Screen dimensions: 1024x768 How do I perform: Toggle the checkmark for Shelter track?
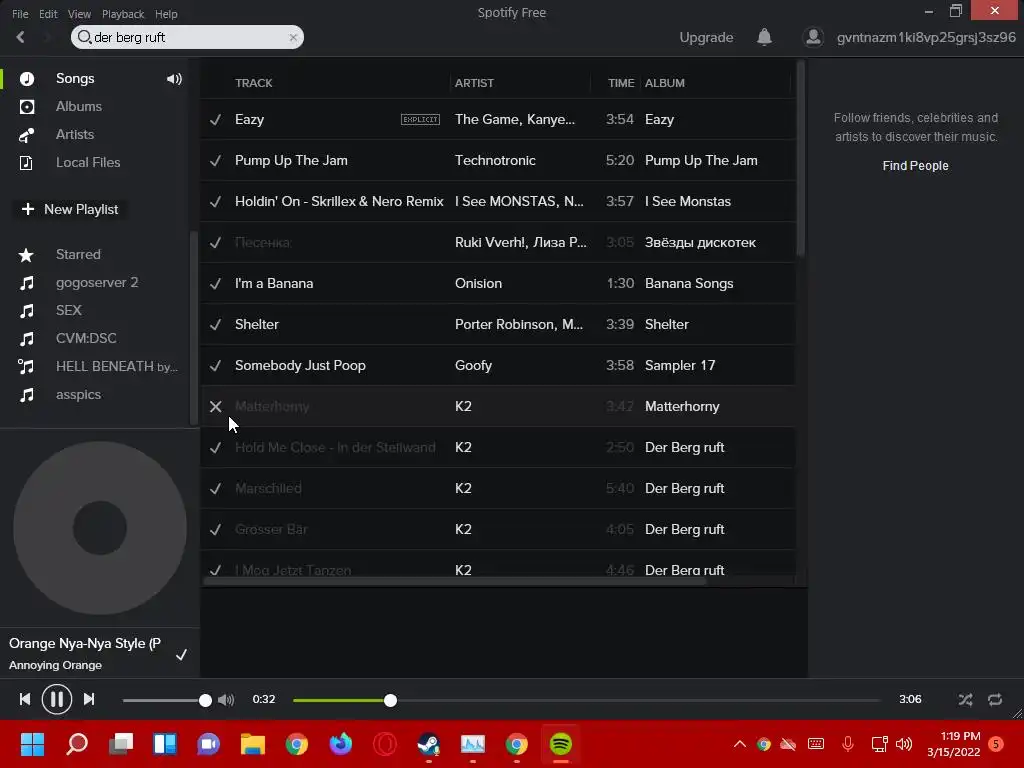[x=216, y=325]
